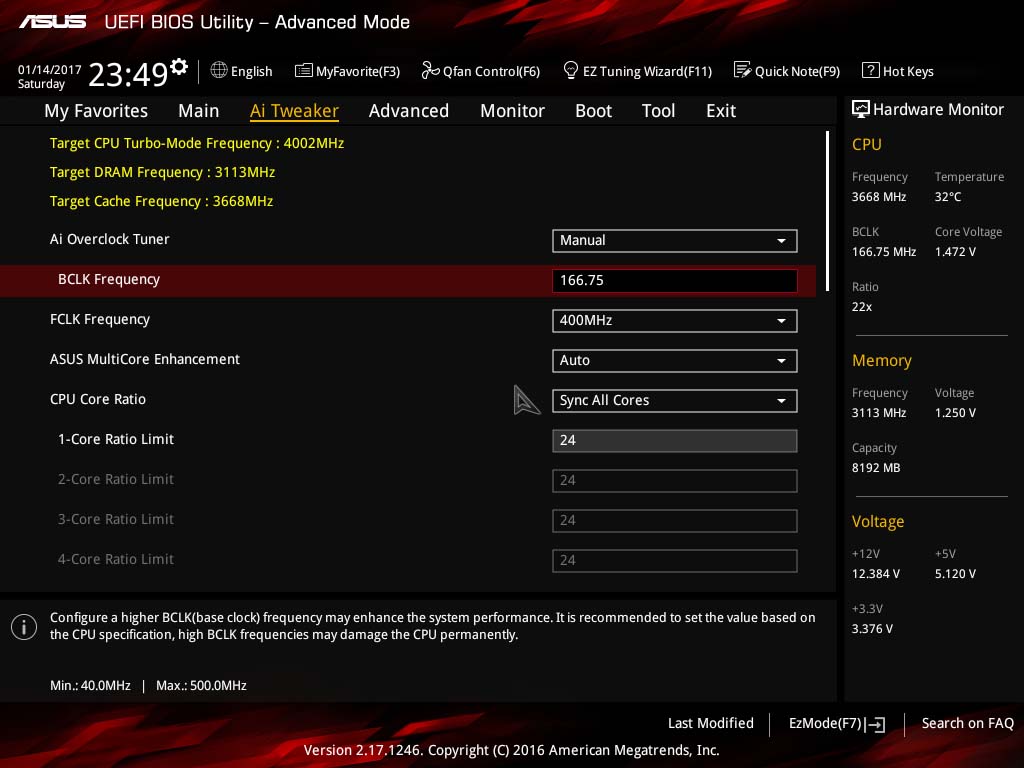Click the Memory Capacity 8192 MB value
Image resolution: width=1024 pixels, height=768 pixels.
pyautogui.click(x=876, y=468)
